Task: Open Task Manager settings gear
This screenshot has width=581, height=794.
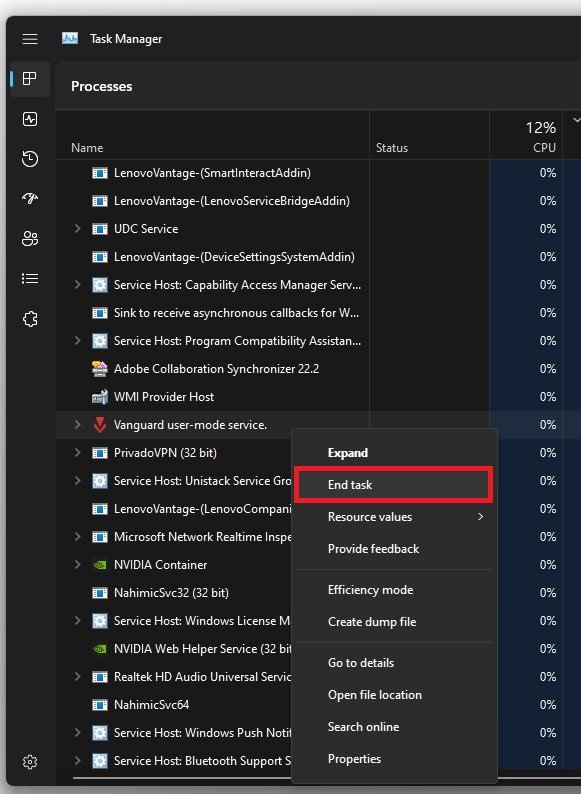Action: 30,762
